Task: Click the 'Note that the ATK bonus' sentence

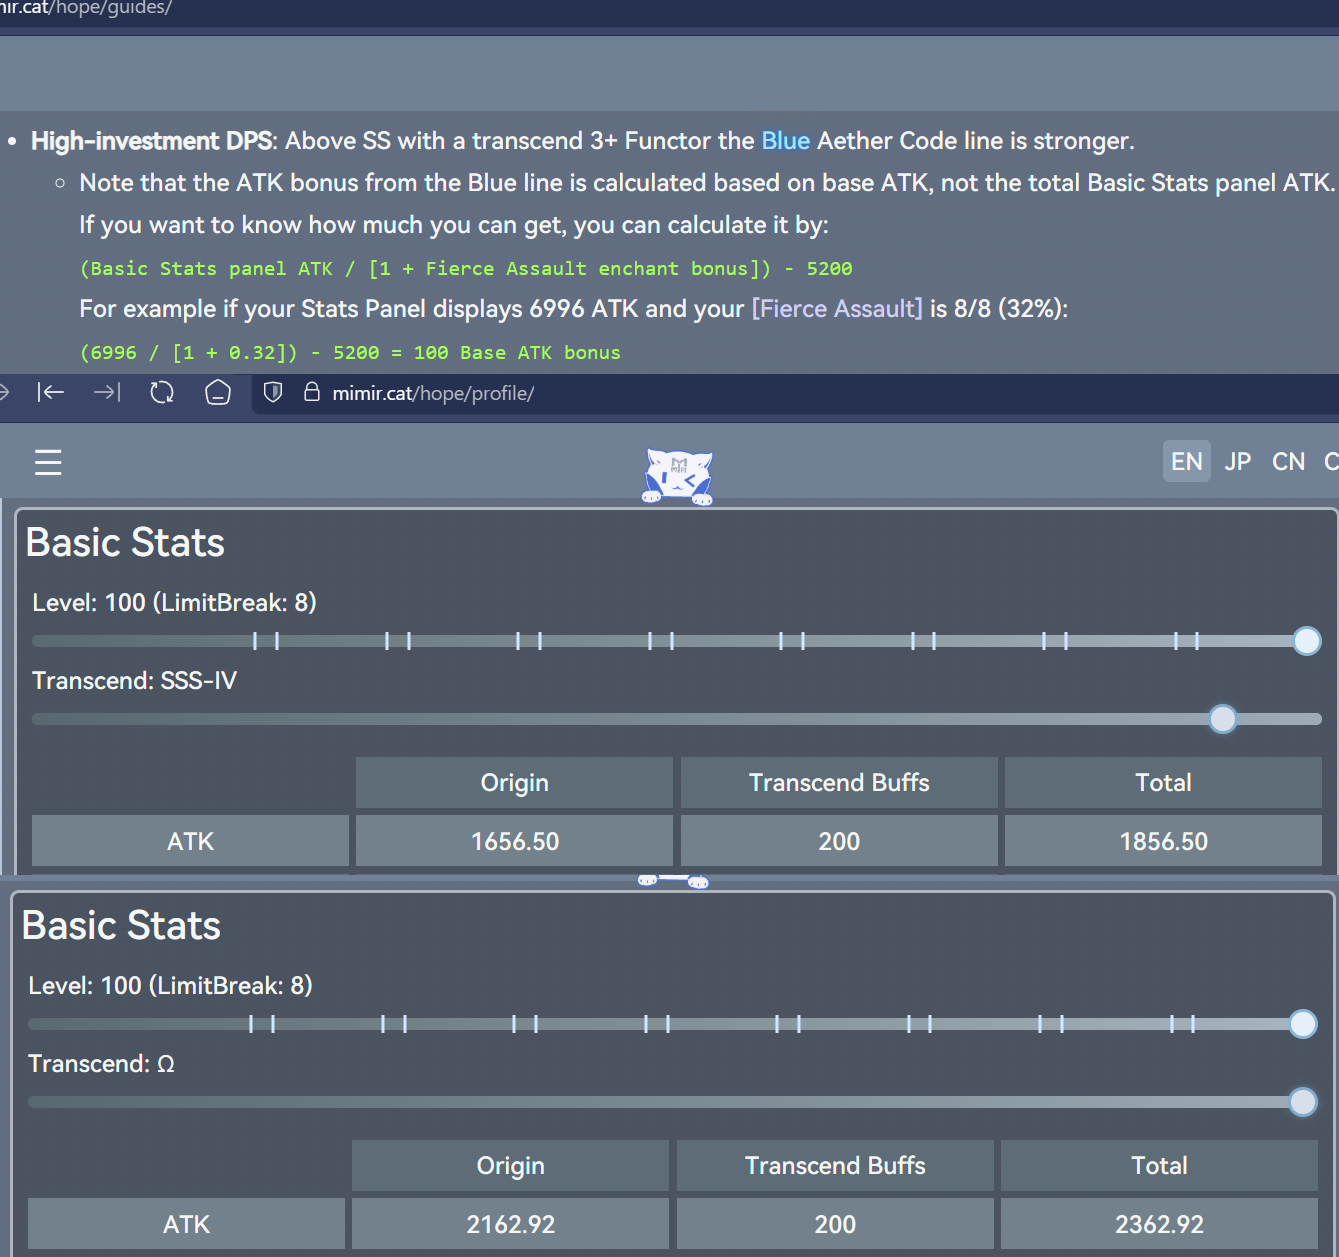Action: pos(707,183)
